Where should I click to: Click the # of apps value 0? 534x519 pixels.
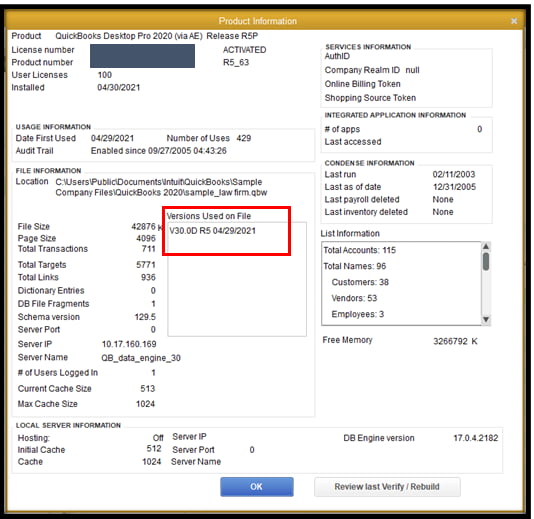[480, 129]
